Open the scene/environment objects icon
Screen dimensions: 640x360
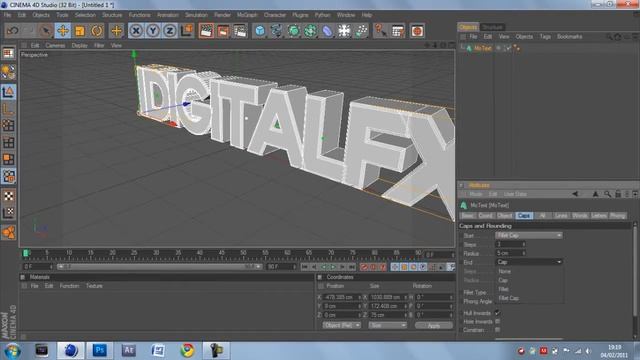344,31
